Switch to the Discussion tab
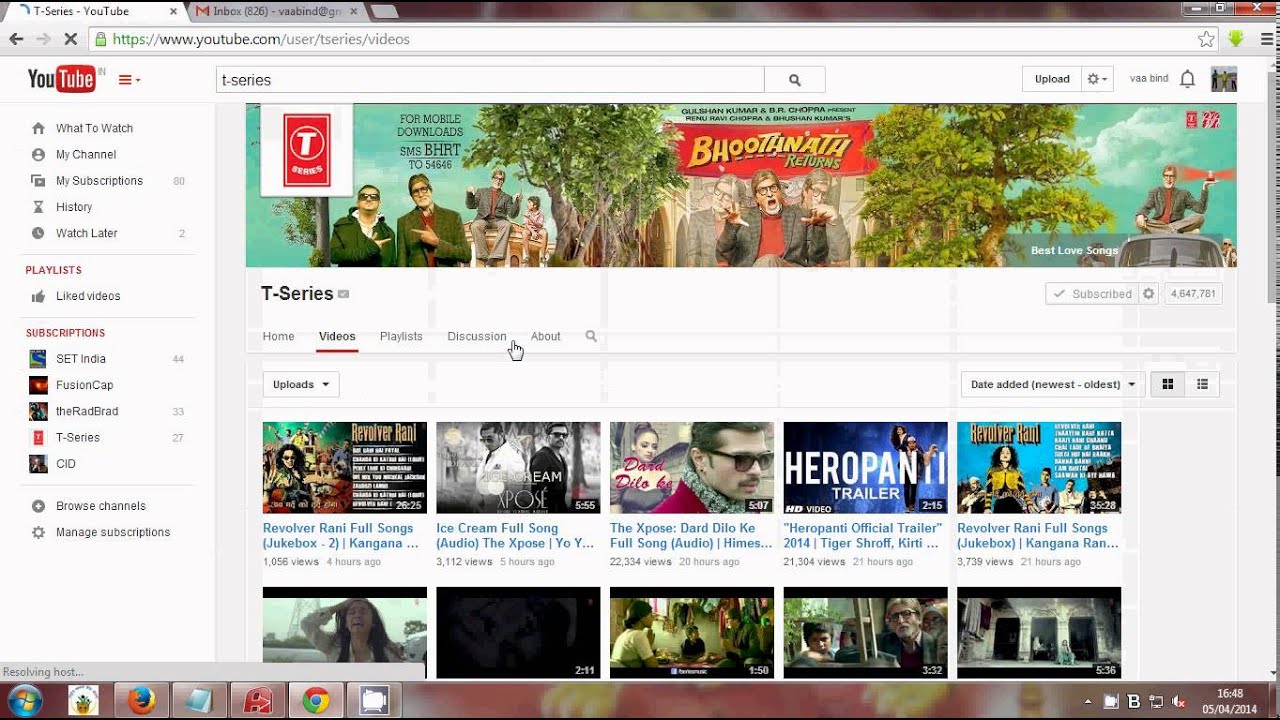The image size is (1280, 720). click(x=477, y=336)
